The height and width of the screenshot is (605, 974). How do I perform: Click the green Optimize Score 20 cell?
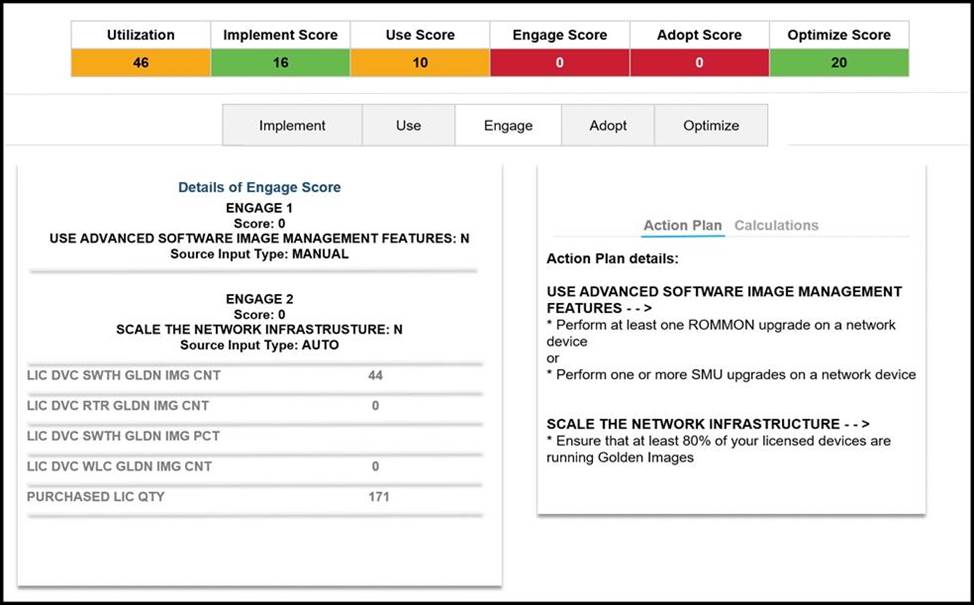[839, 63]
